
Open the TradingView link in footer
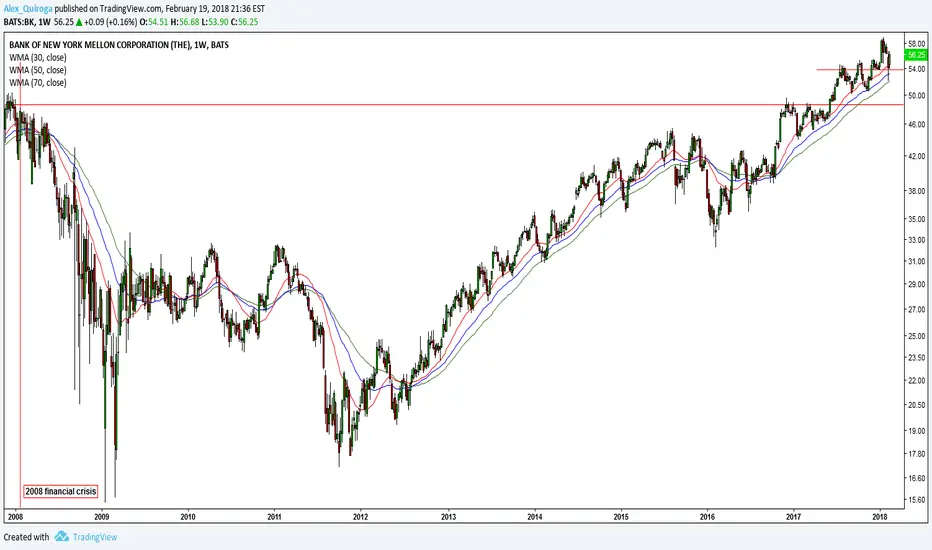click(x=95, y=537)
